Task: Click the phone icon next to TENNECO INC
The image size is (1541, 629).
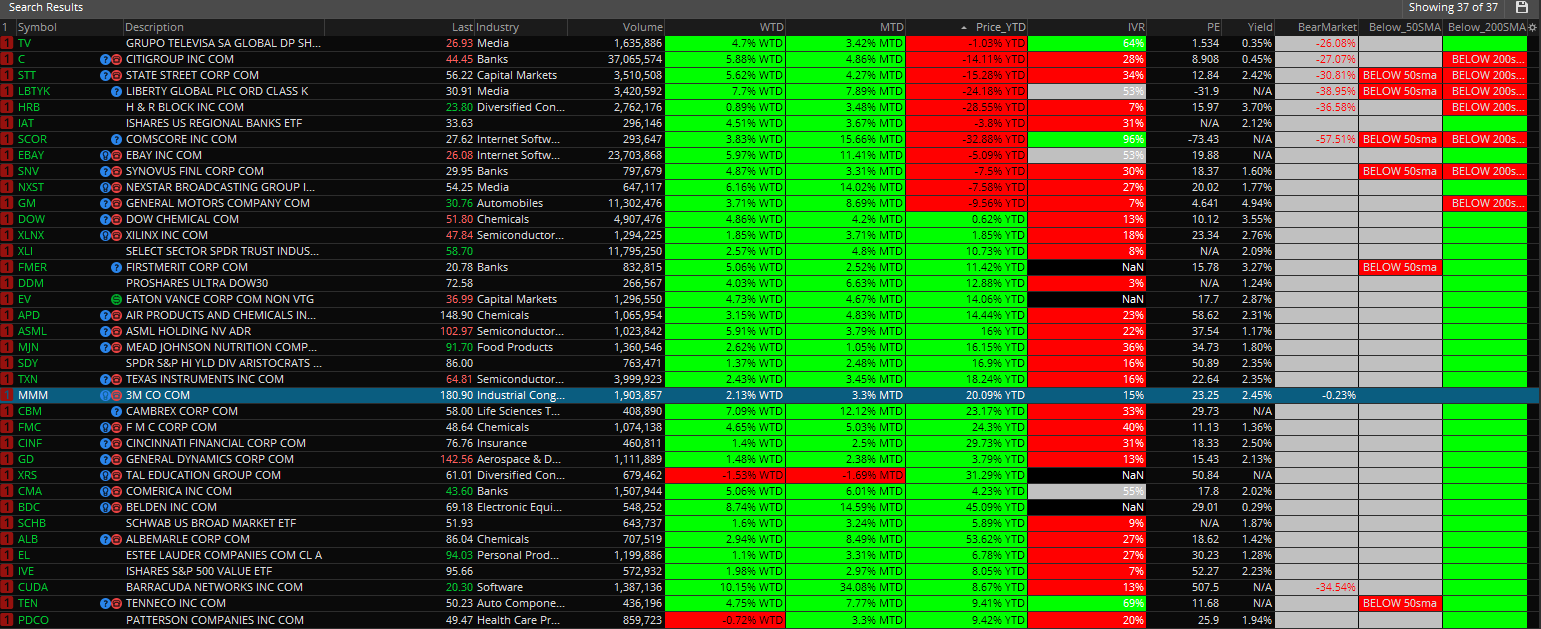Action: (x=119, y=603)
